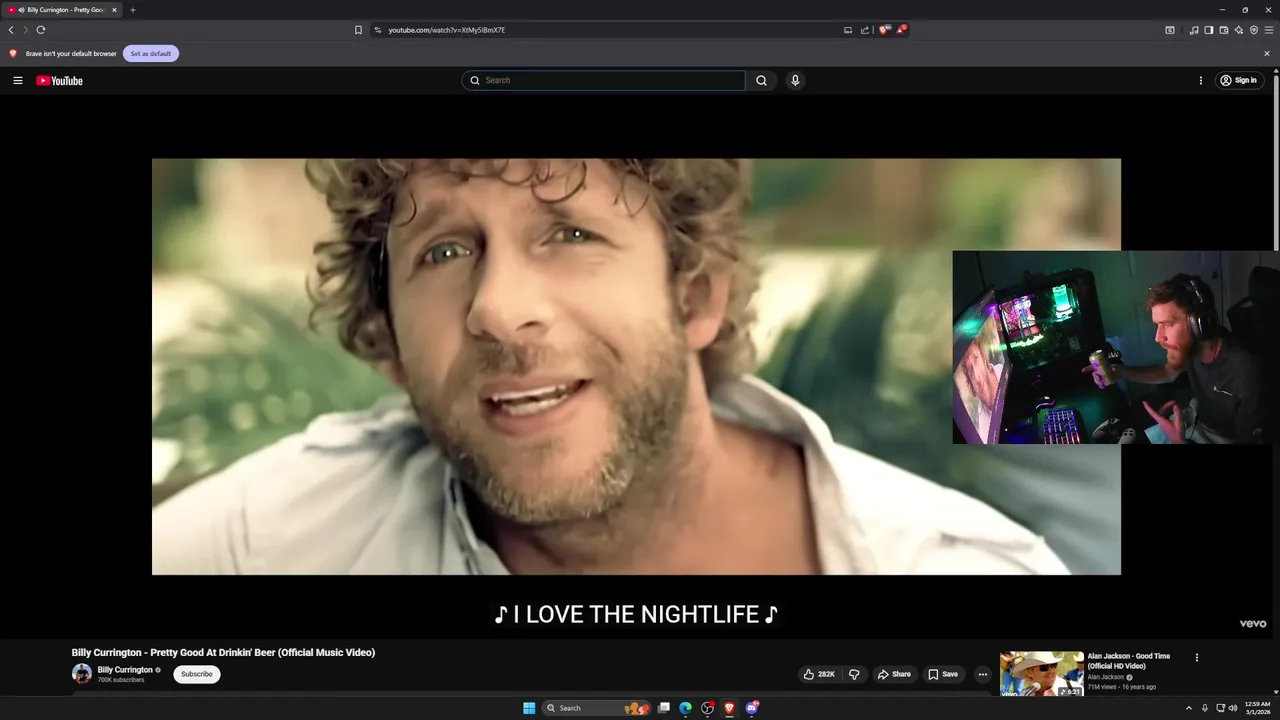Open the menu for the Alan Jackson suggestion
The height and width of the screenshot is (720, 1280).
[x=1197, y=658]
